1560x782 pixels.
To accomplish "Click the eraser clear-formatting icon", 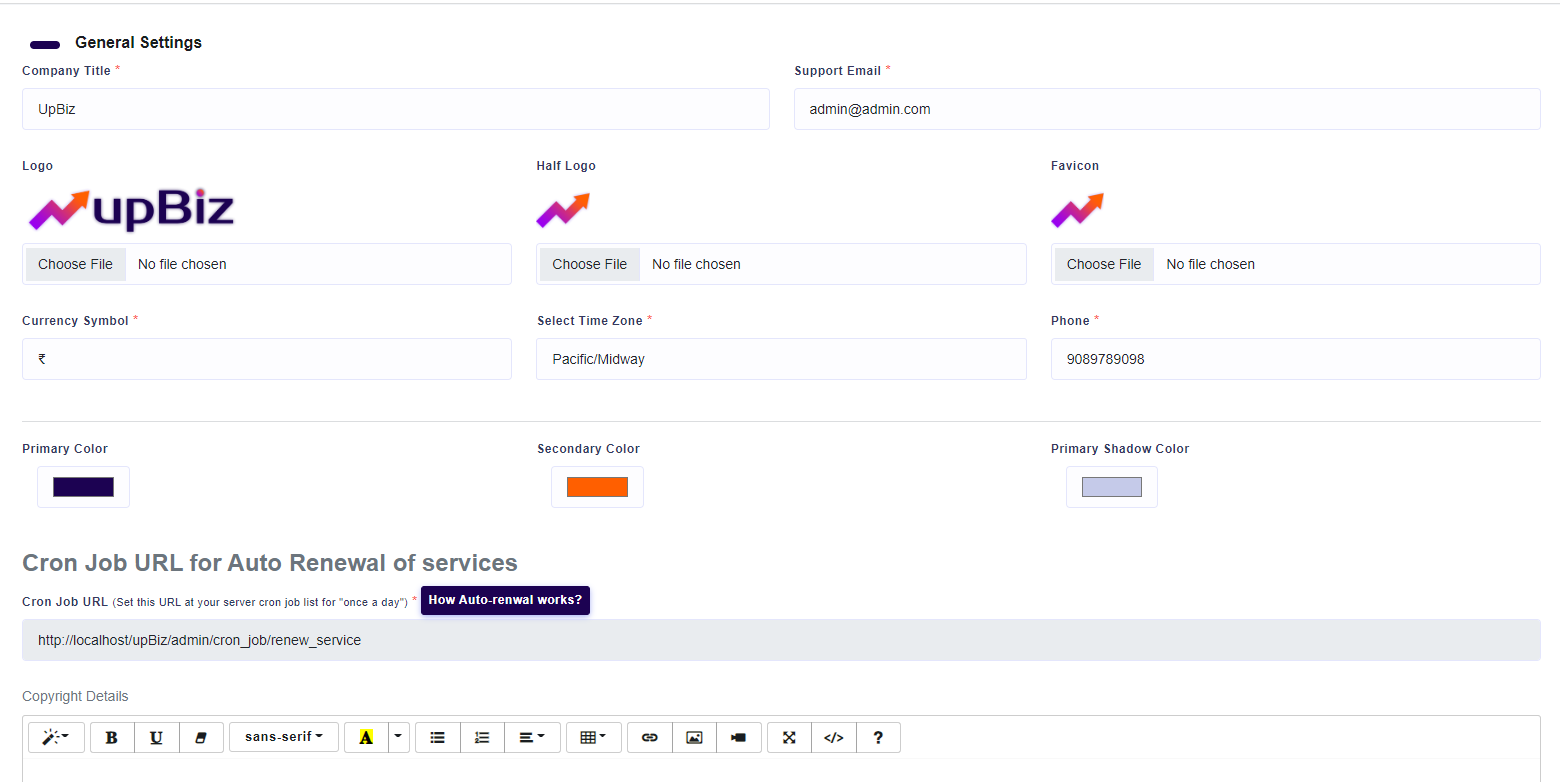I will tap(201, 737).
